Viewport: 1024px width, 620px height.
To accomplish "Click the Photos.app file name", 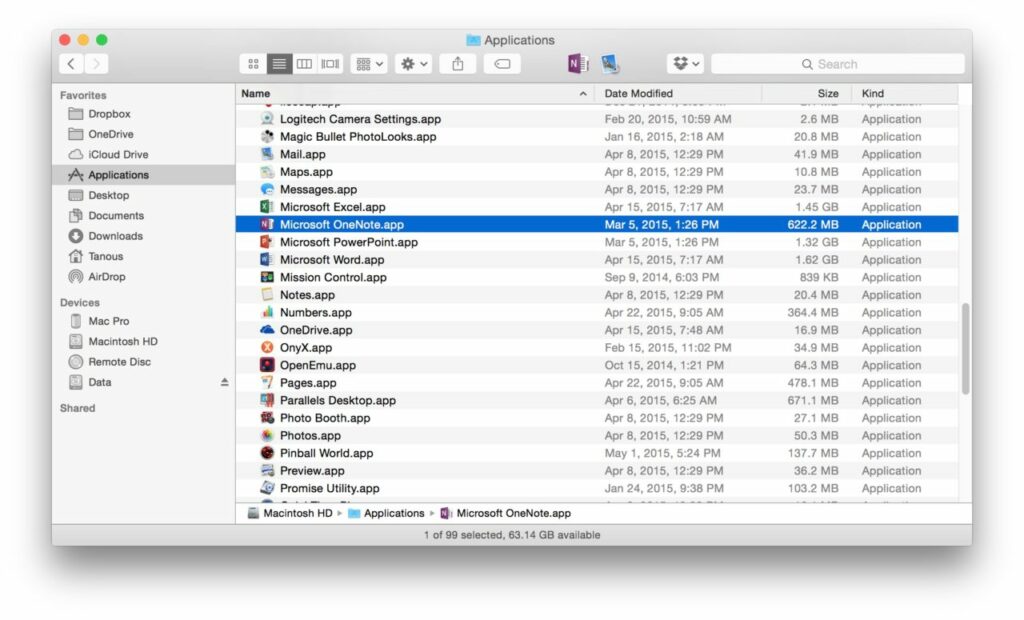I will 310,436.
